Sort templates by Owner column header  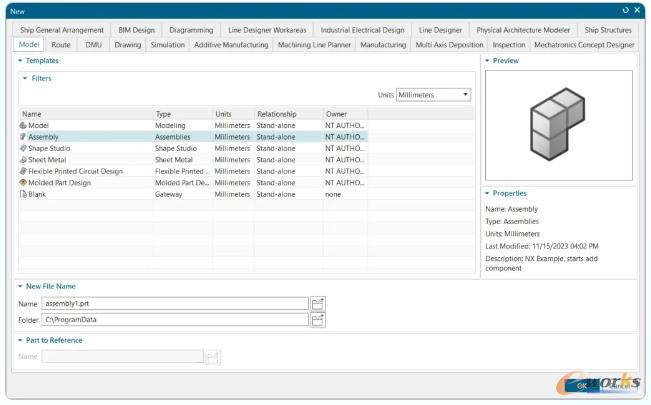[345, 114]
